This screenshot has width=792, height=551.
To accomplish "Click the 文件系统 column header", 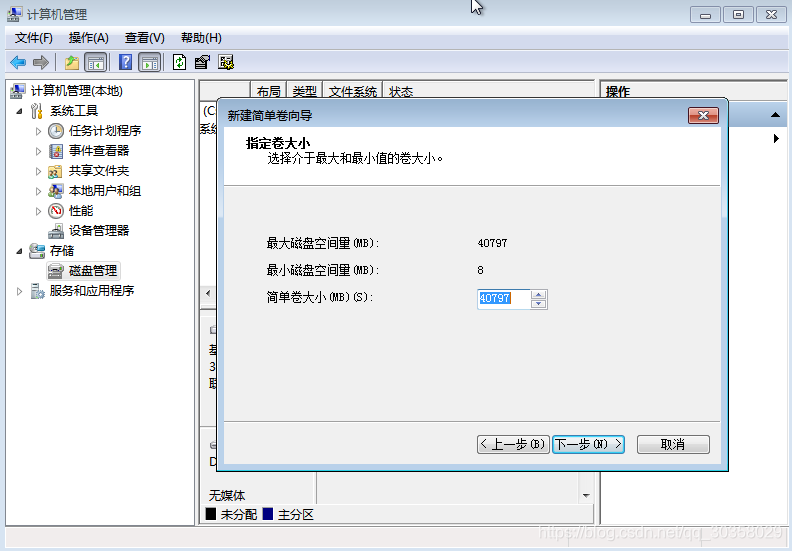I will [x=353, y=91].
